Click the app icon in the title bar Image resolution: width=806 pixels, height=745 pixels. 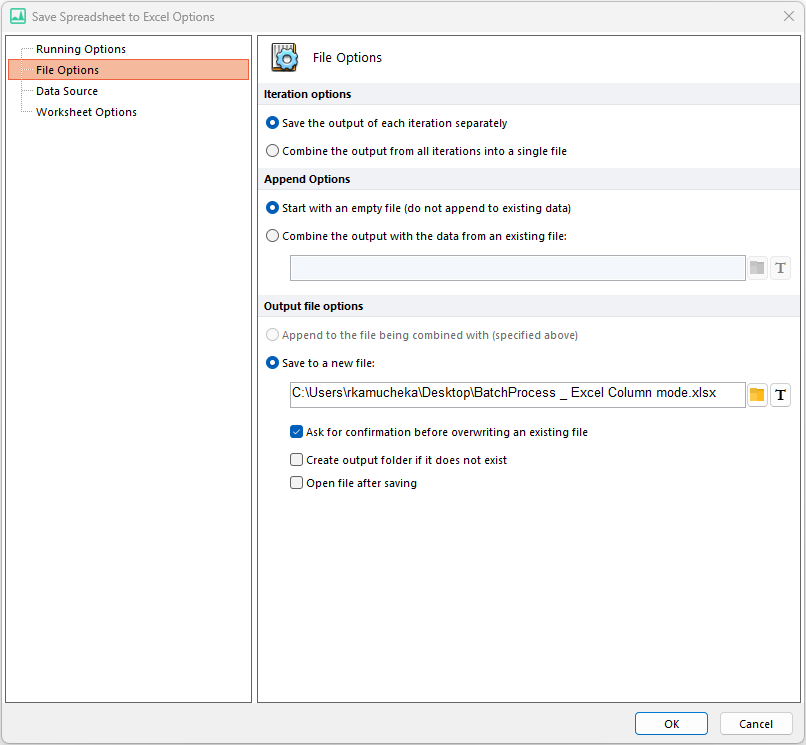point(18,16)
